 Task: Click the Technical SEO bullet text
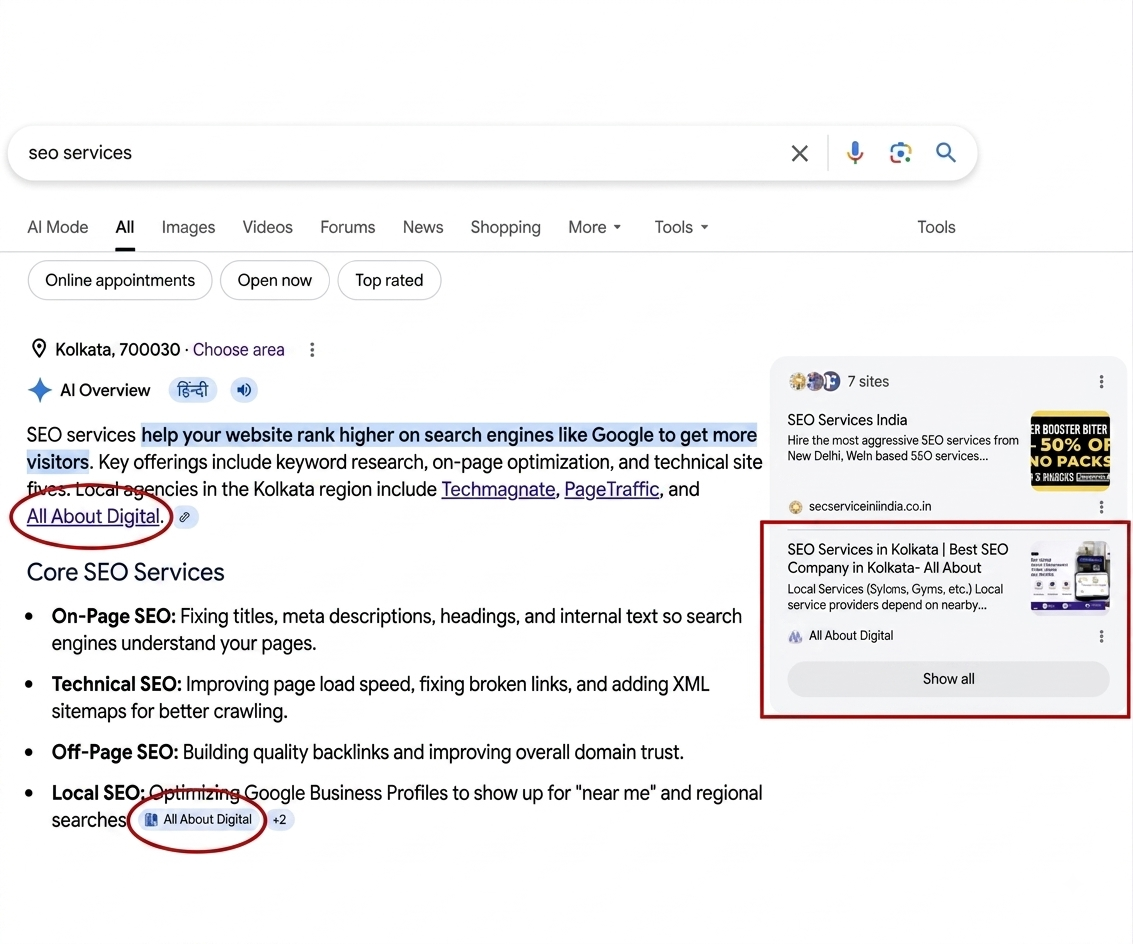pos(380,698)
